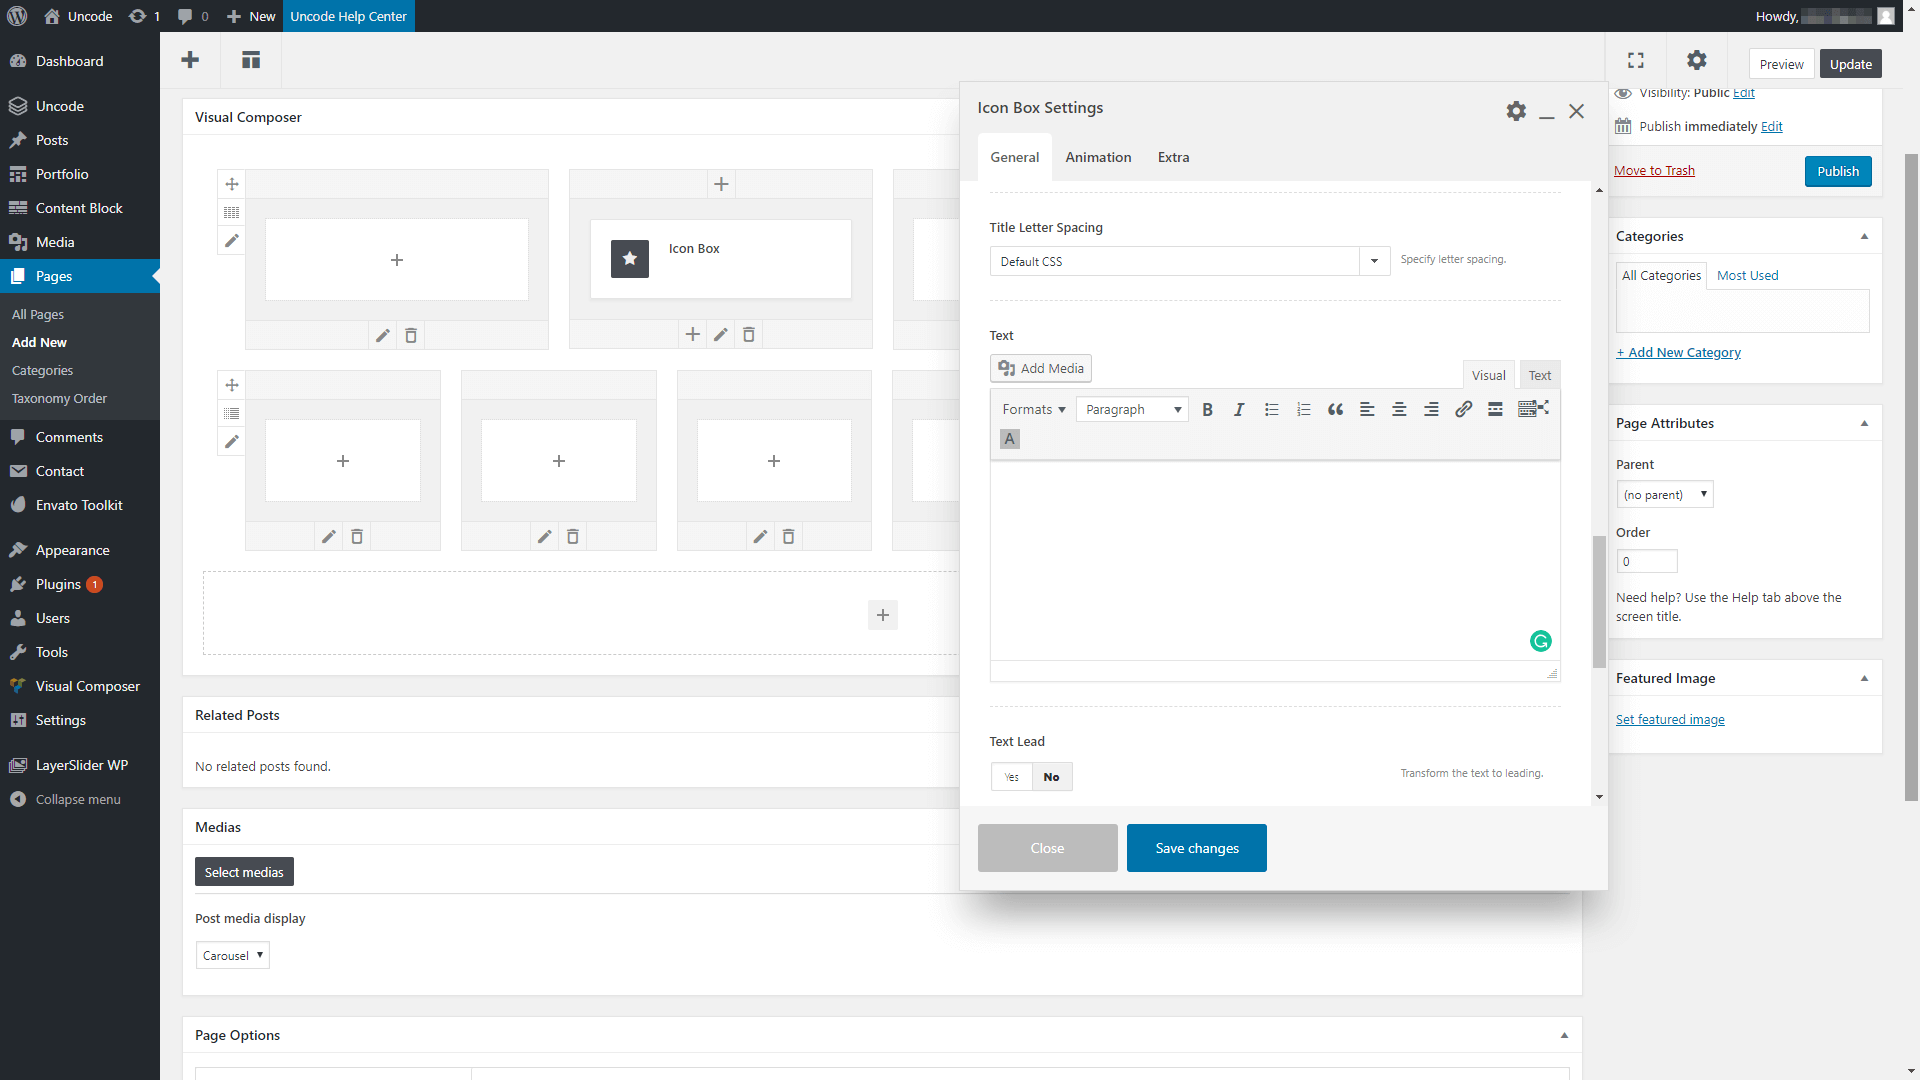Switch to Text editor tab
Image resolution: width=1920 pixels, height=1080 pixels.
(x=1540, y=376)
